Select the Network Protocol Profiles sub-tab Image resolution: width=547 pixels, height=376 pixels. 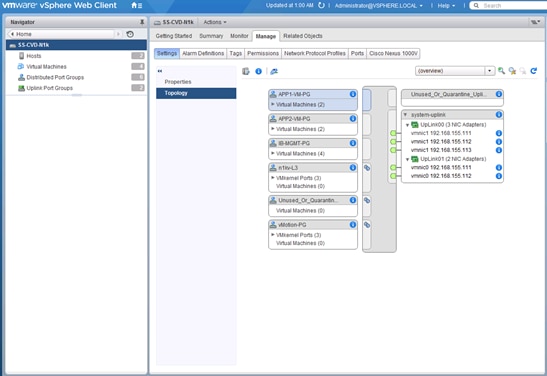315,53
